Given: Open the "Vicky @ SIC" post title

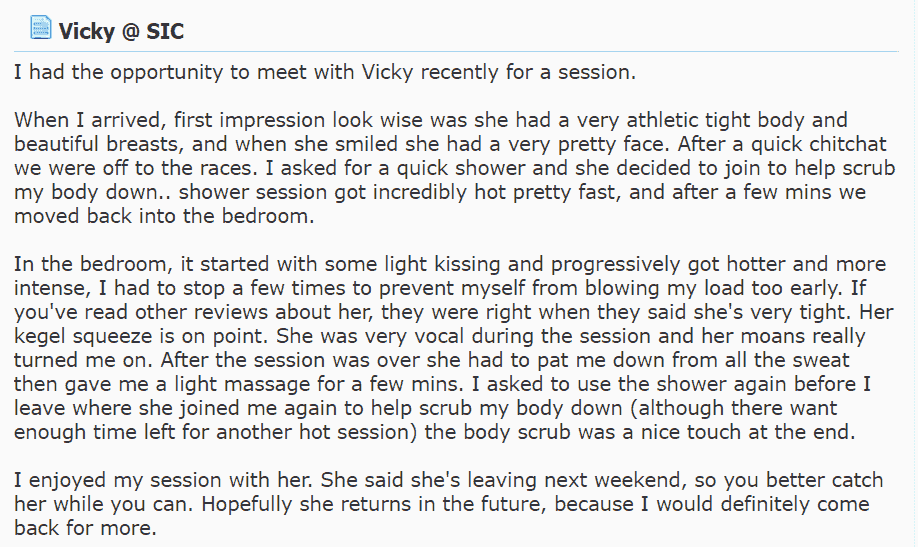Looking at the screenshot, I should (x=121, y=31).
